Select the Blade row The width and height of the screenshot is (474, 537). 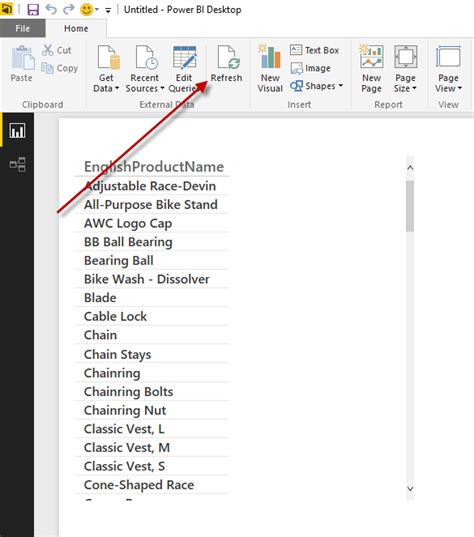pyautogui.click(x=152, y=298)
